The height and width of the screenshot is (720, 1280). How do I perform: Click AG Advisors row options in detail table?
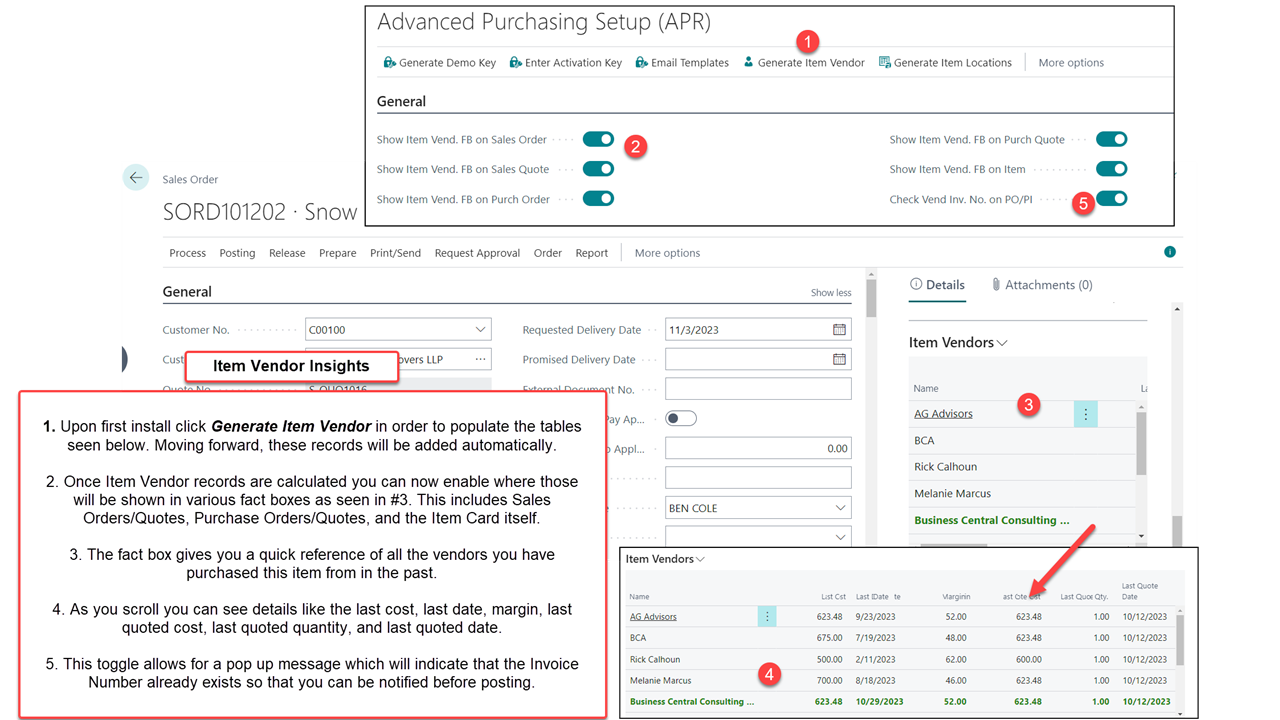(767, 617)
